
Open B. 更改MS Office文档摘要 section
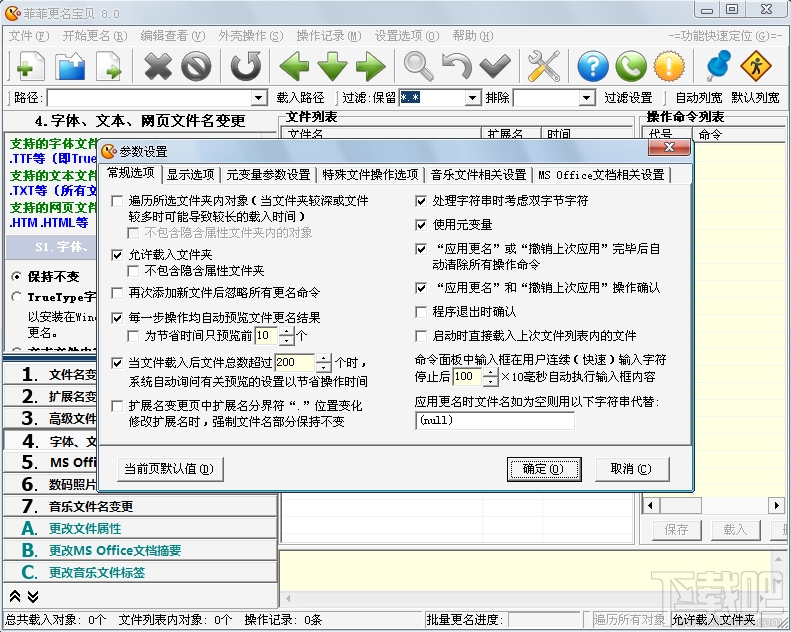tap(140, 550)
